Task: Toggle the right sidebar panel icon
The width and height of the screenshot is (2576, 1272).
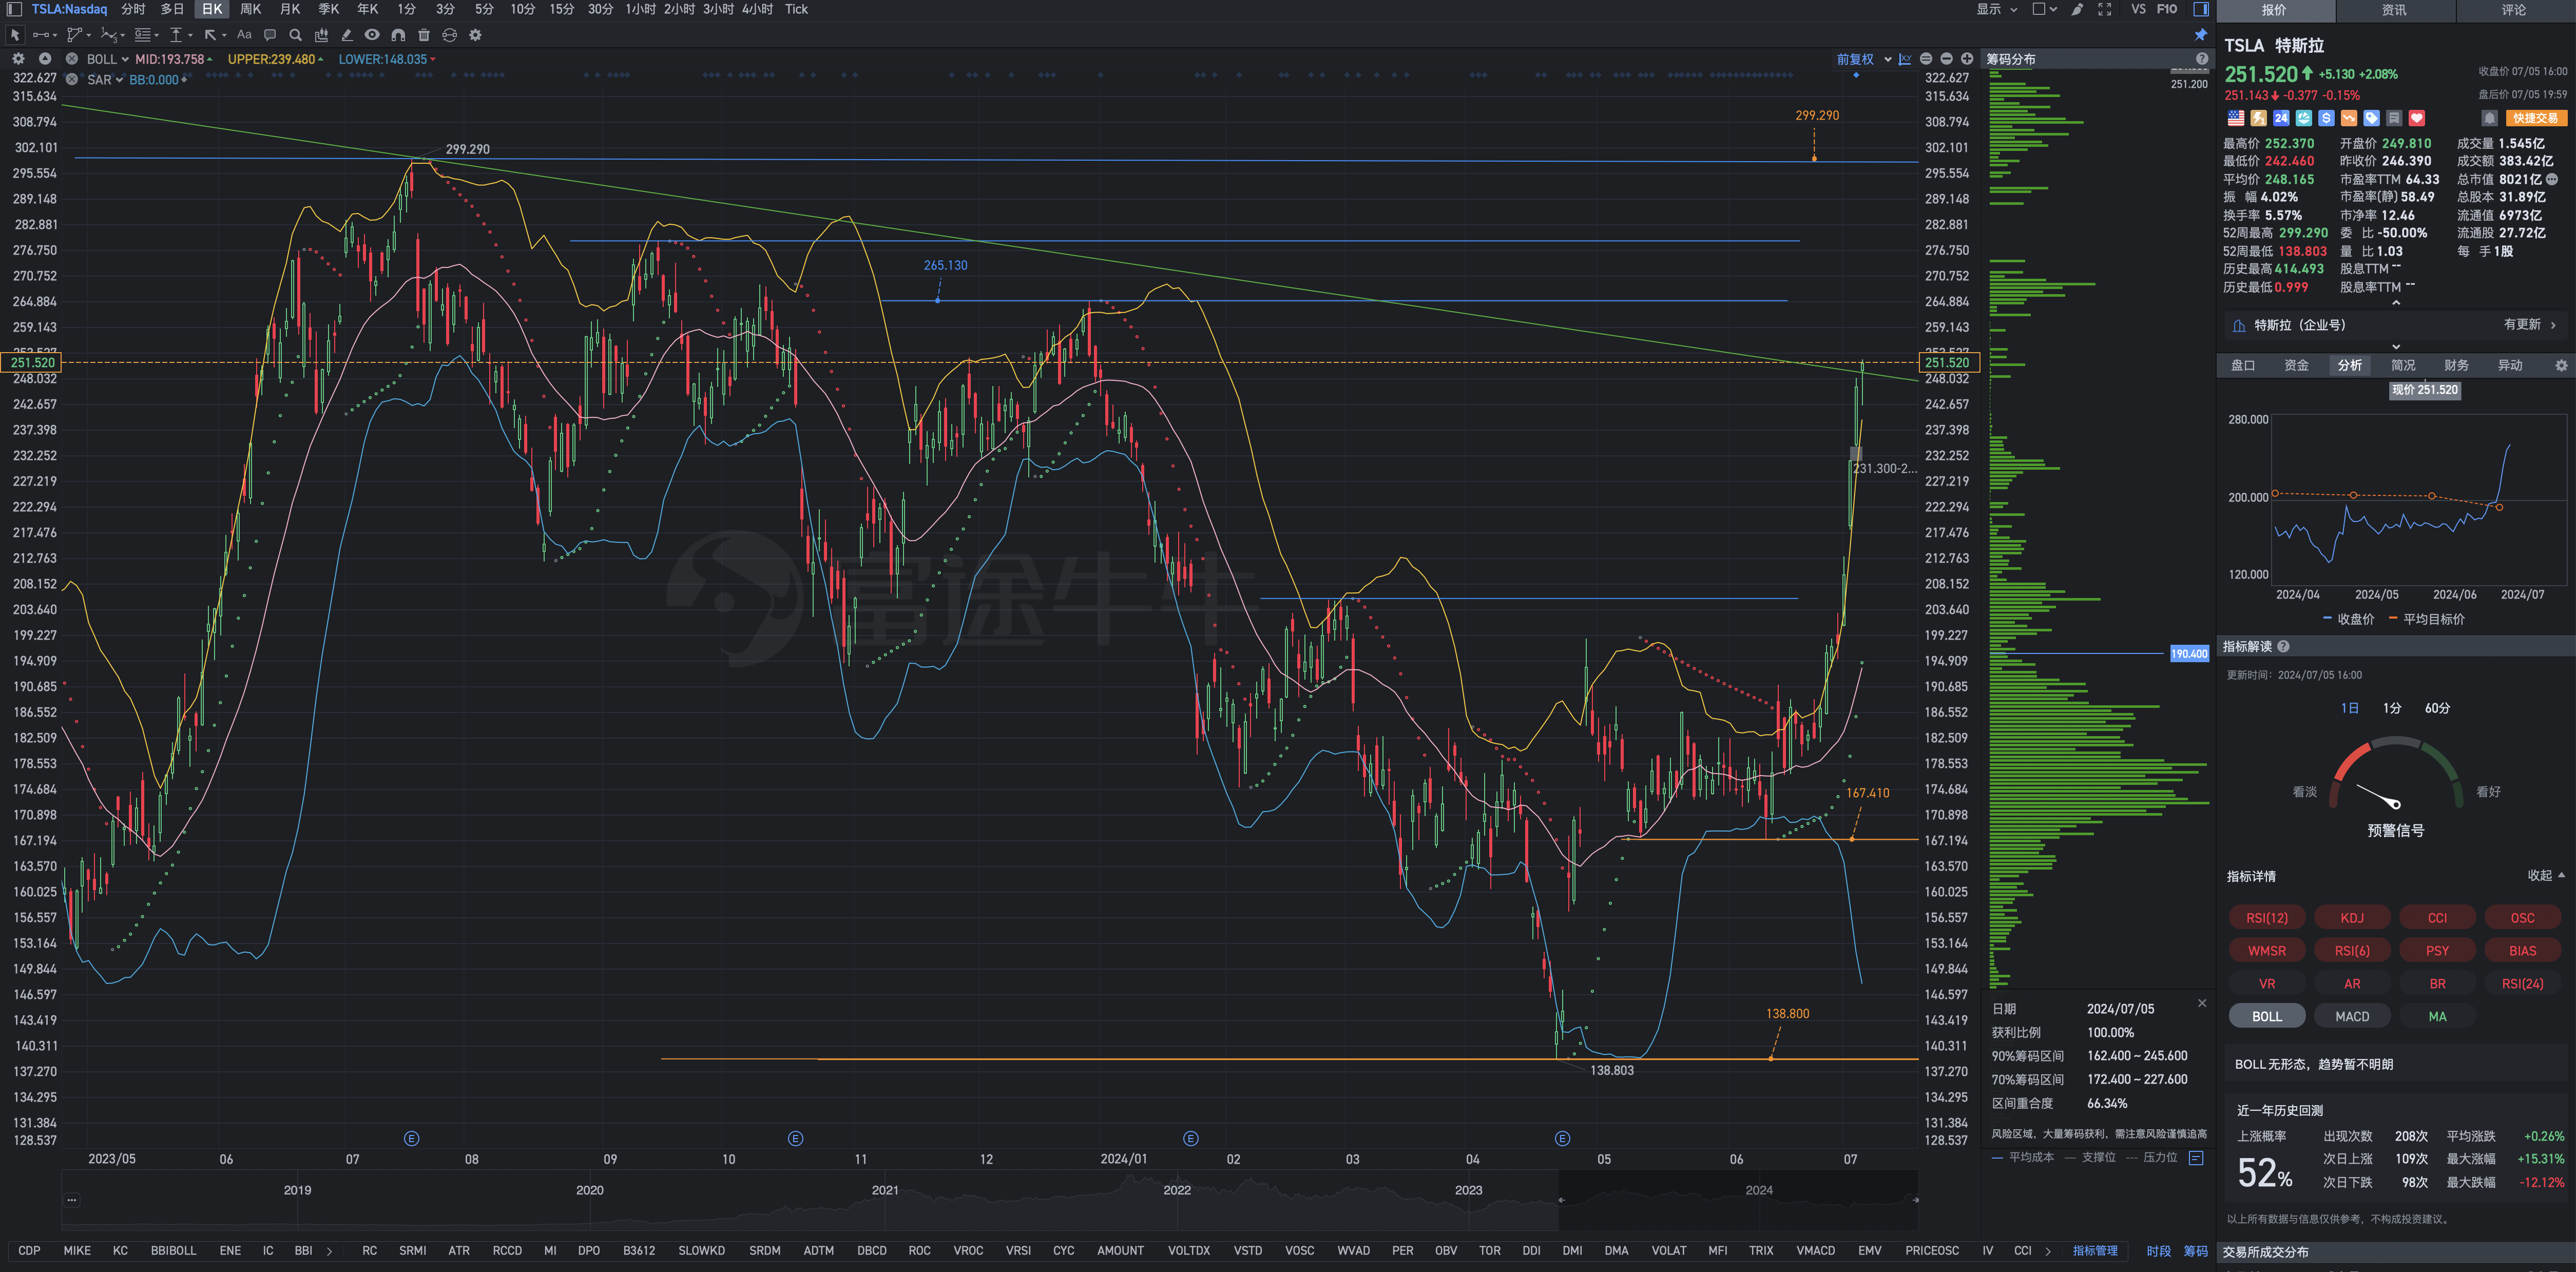Action: (2201, 9)
